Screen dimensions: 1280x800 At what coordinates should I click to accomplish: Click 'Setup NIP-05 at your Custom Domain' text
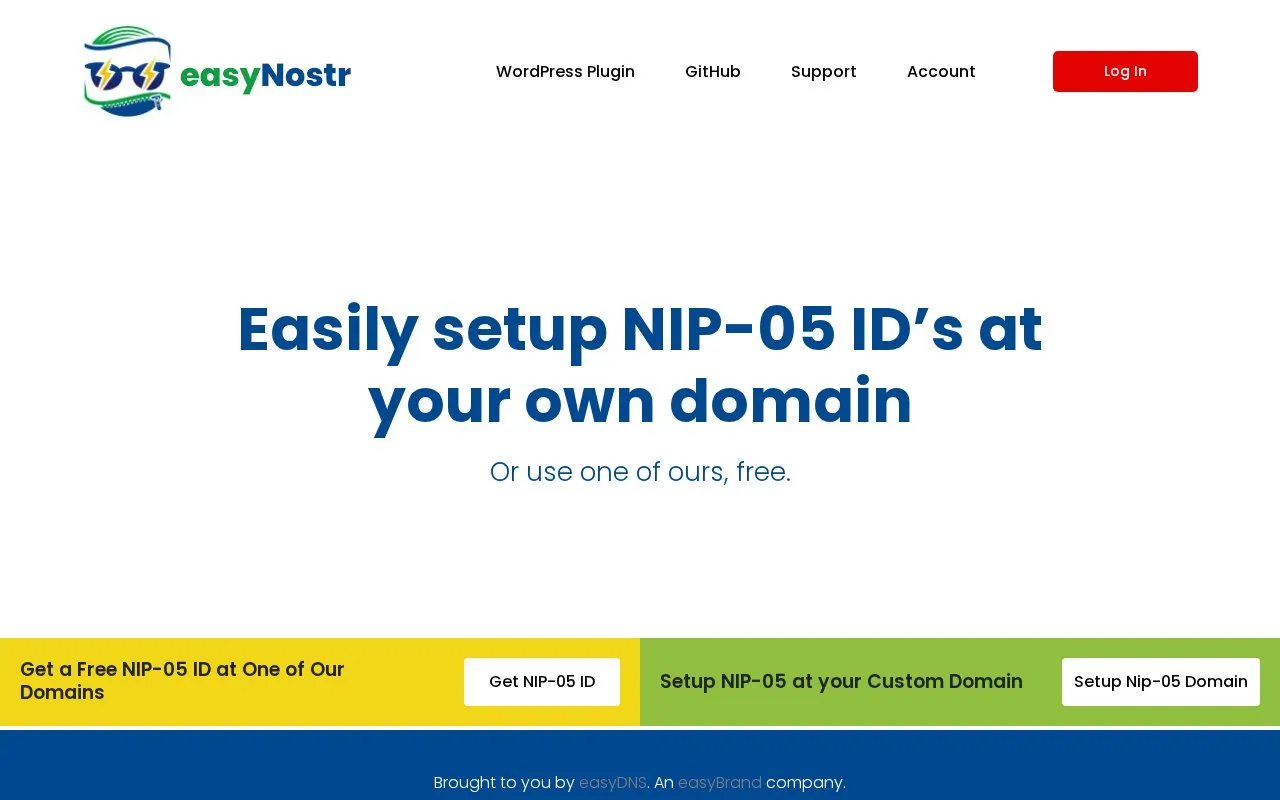[841, 681]
